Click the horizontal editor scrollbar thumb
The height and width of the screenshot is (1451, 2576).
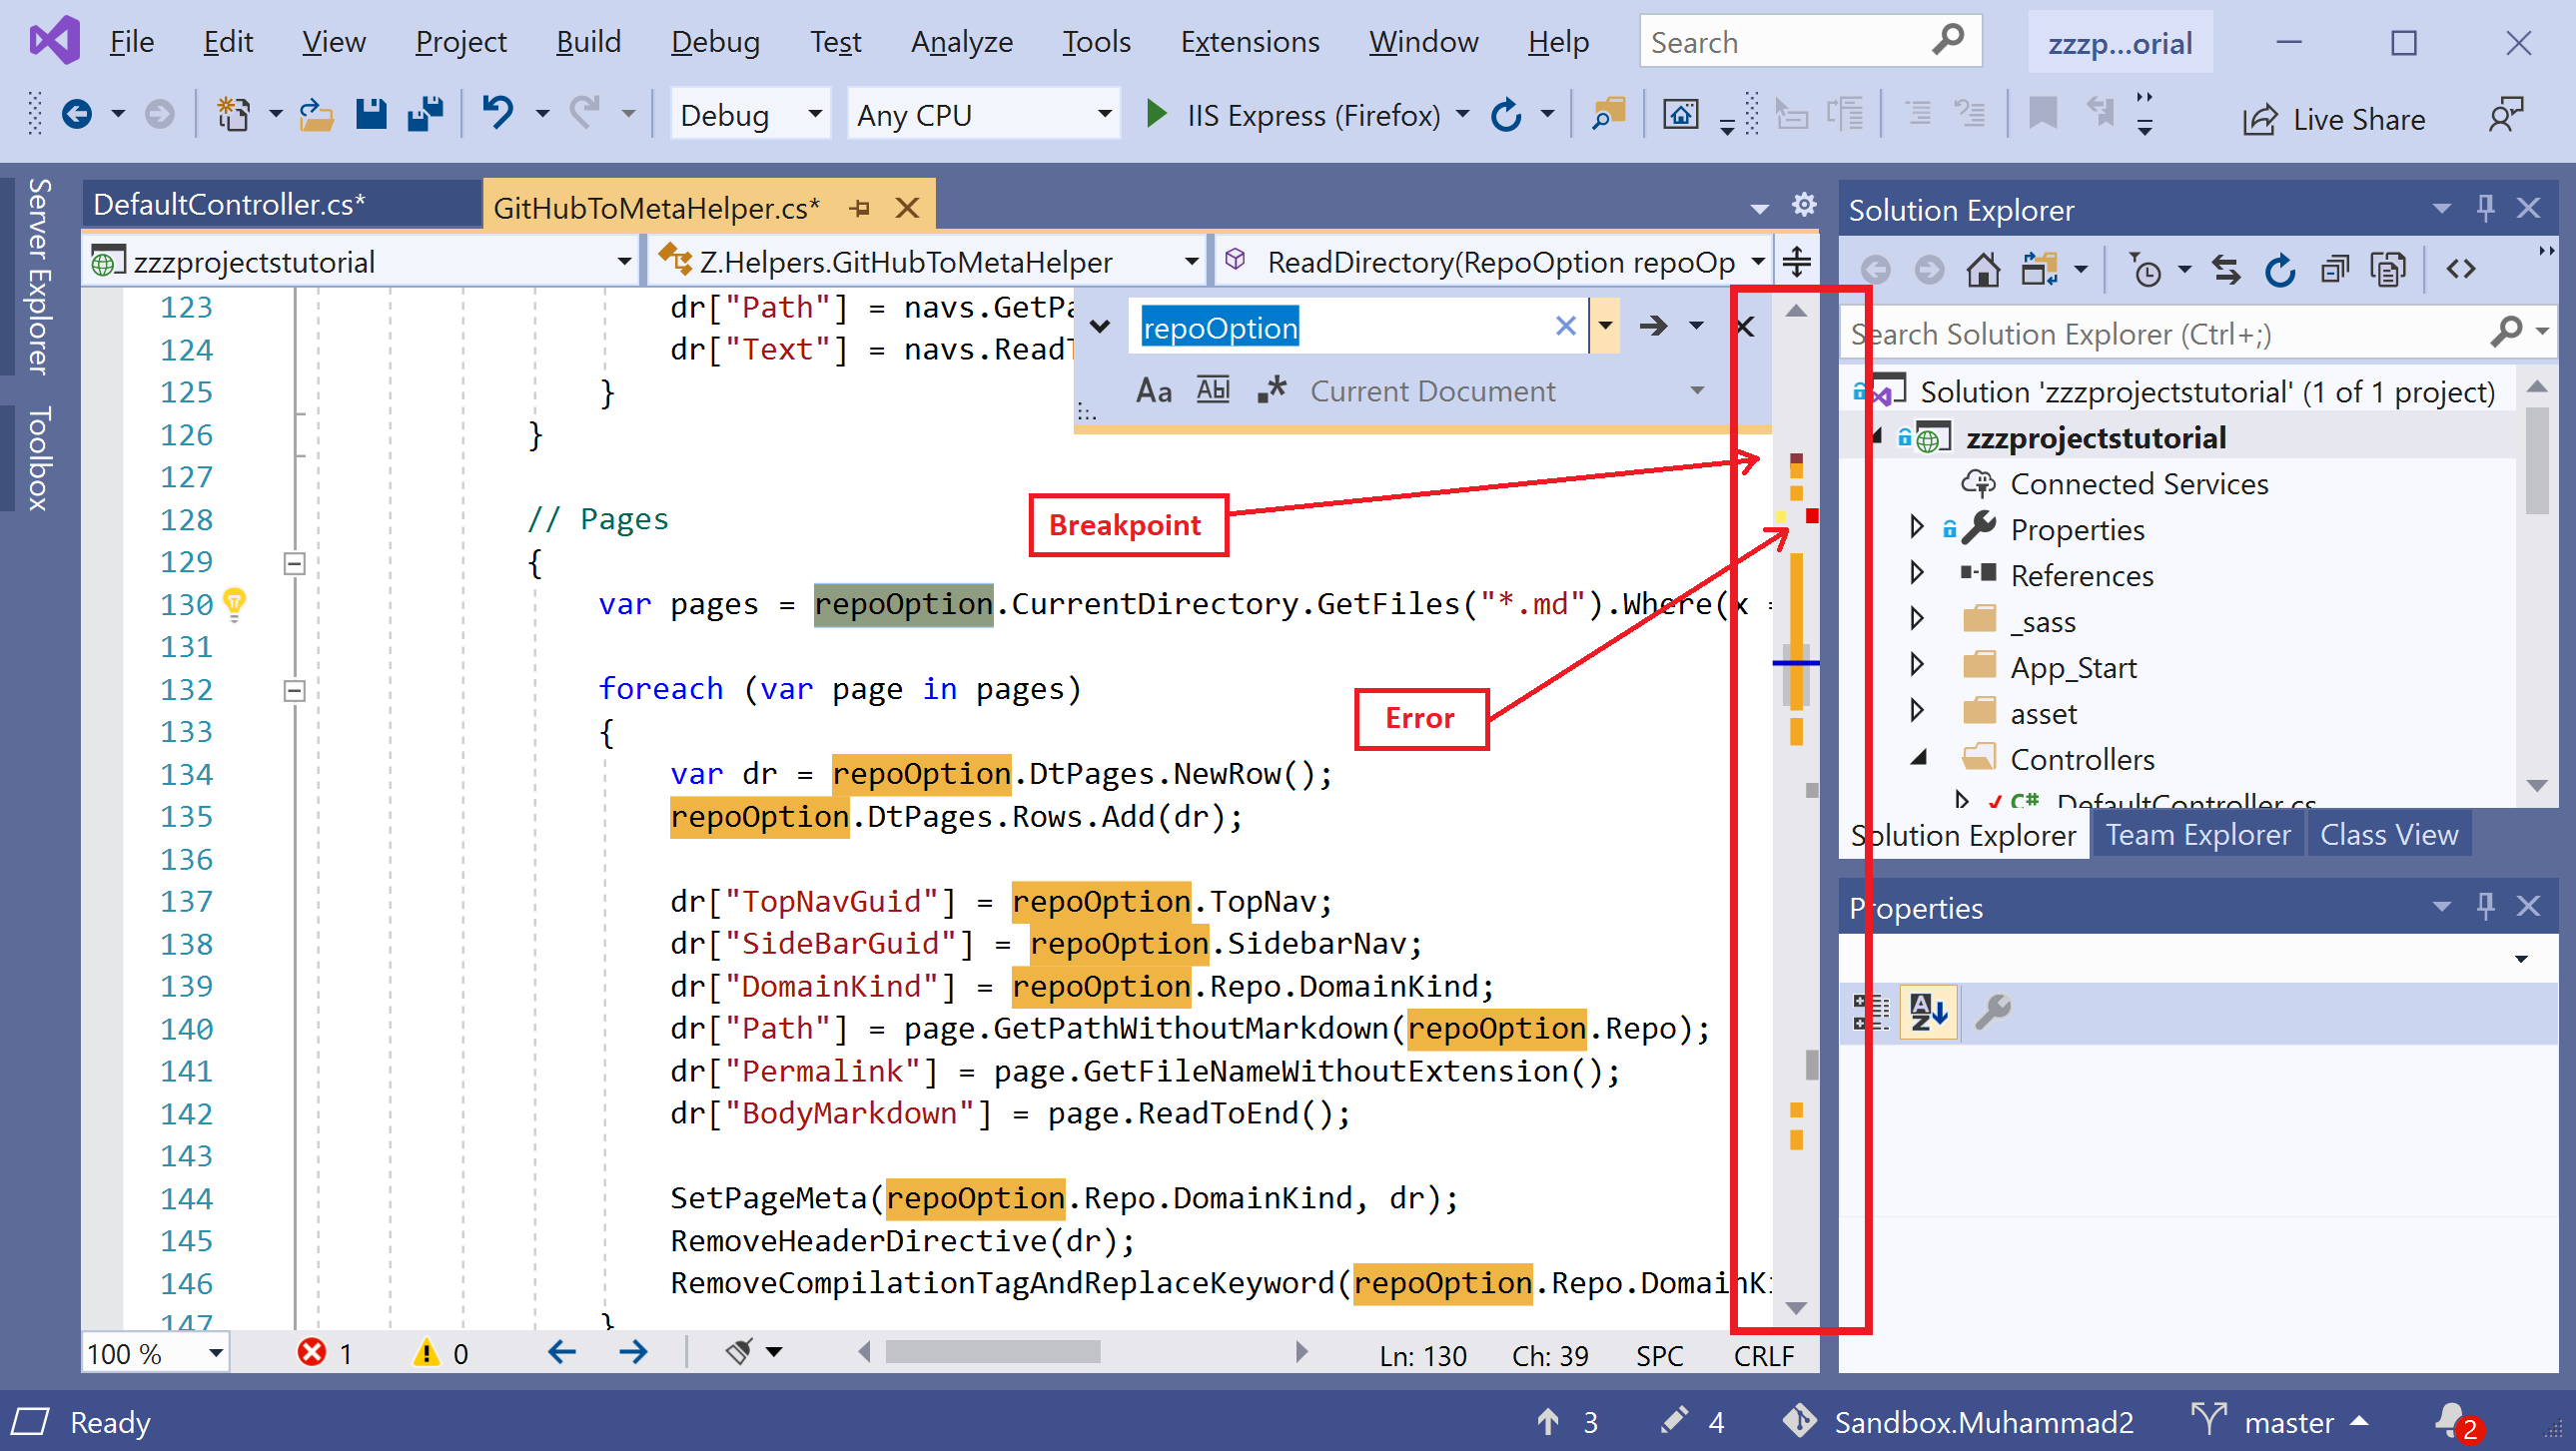point(992,1352)
